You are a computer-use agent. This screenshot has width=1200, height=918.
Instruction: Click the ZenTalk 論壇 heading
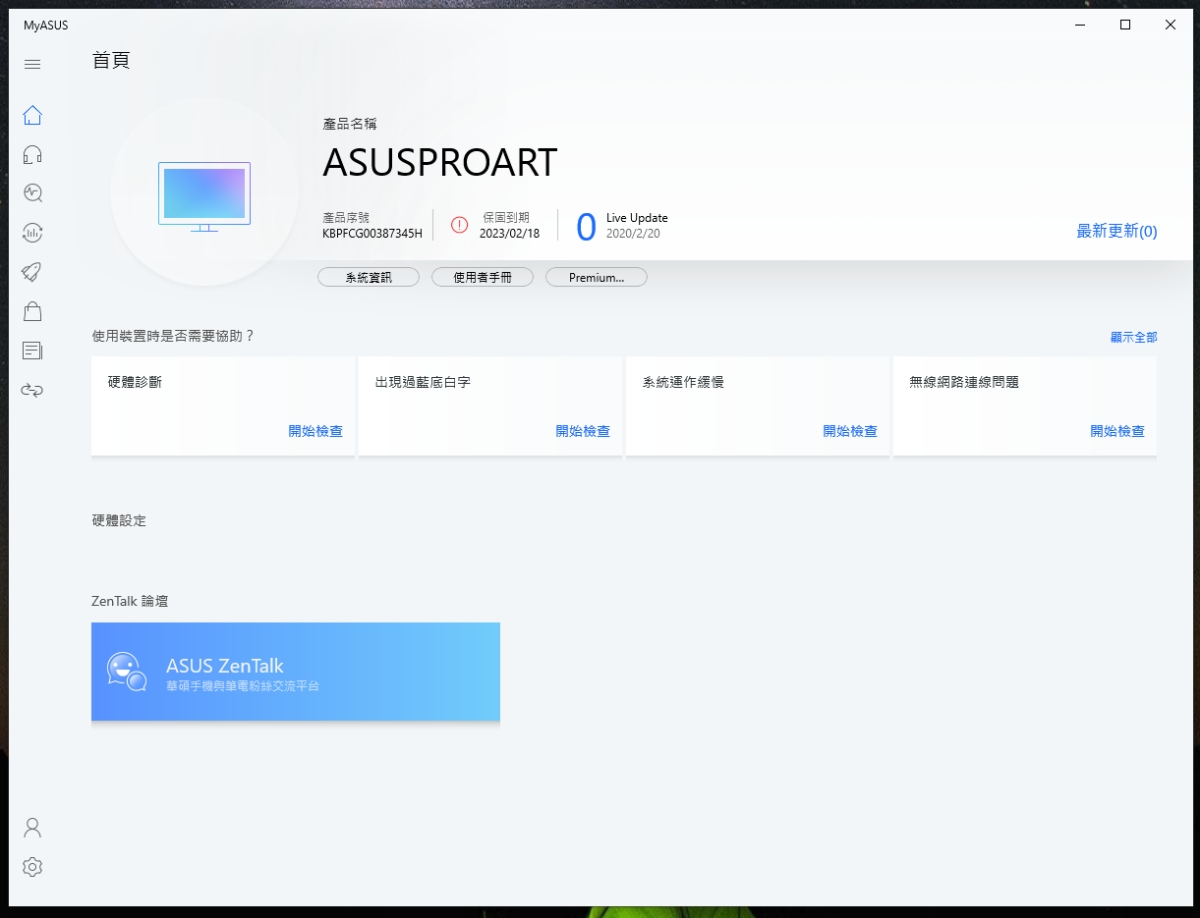click(x=130, y=601)
